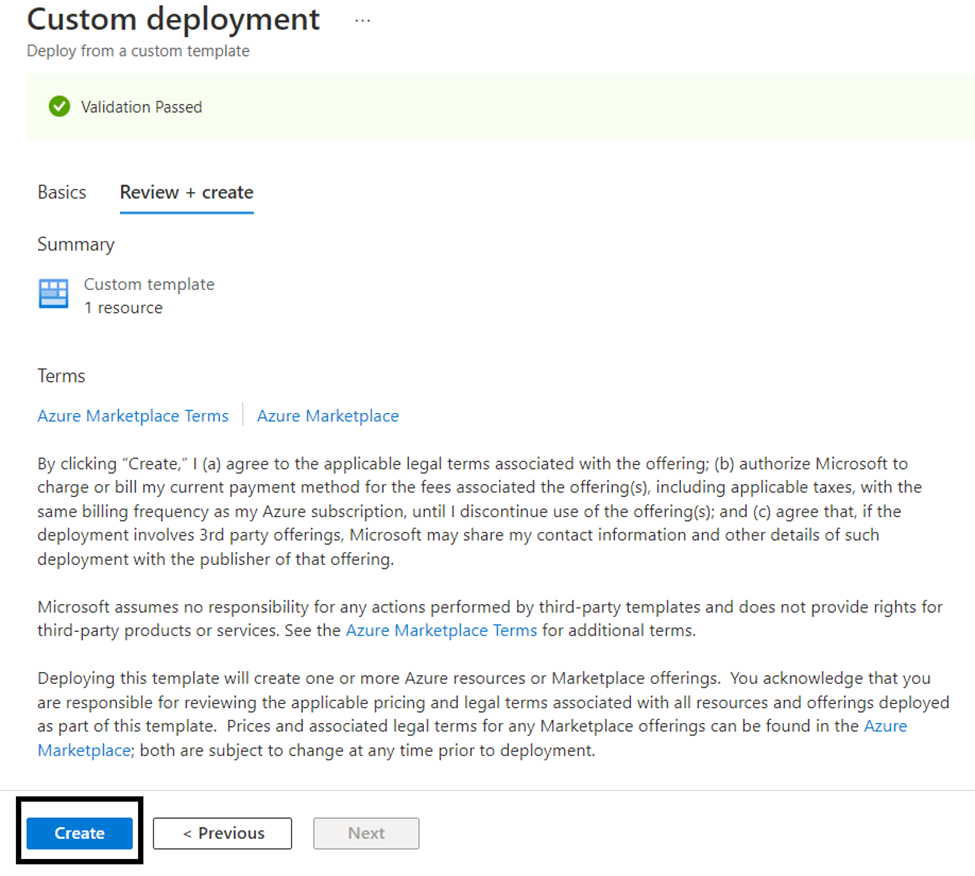Open Azure Marketplace Terms link under Terms heading
The image size is (975, 876).
tap(133, 415)
